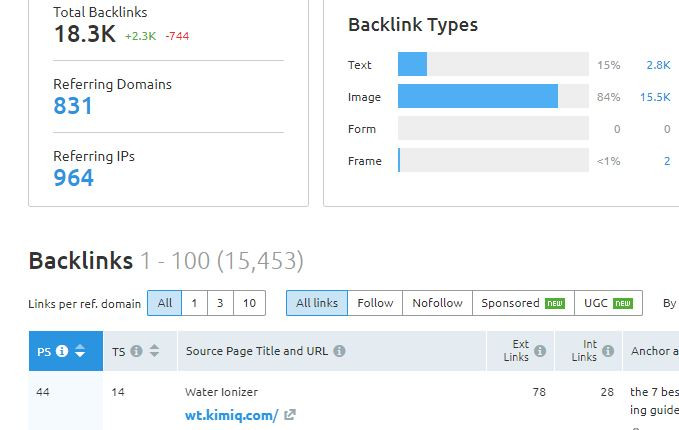Click the Ext Links info icon
Image resolution: width=679 pixels, height=430 pixels.
pyautogui.click(x=540, y=351)
